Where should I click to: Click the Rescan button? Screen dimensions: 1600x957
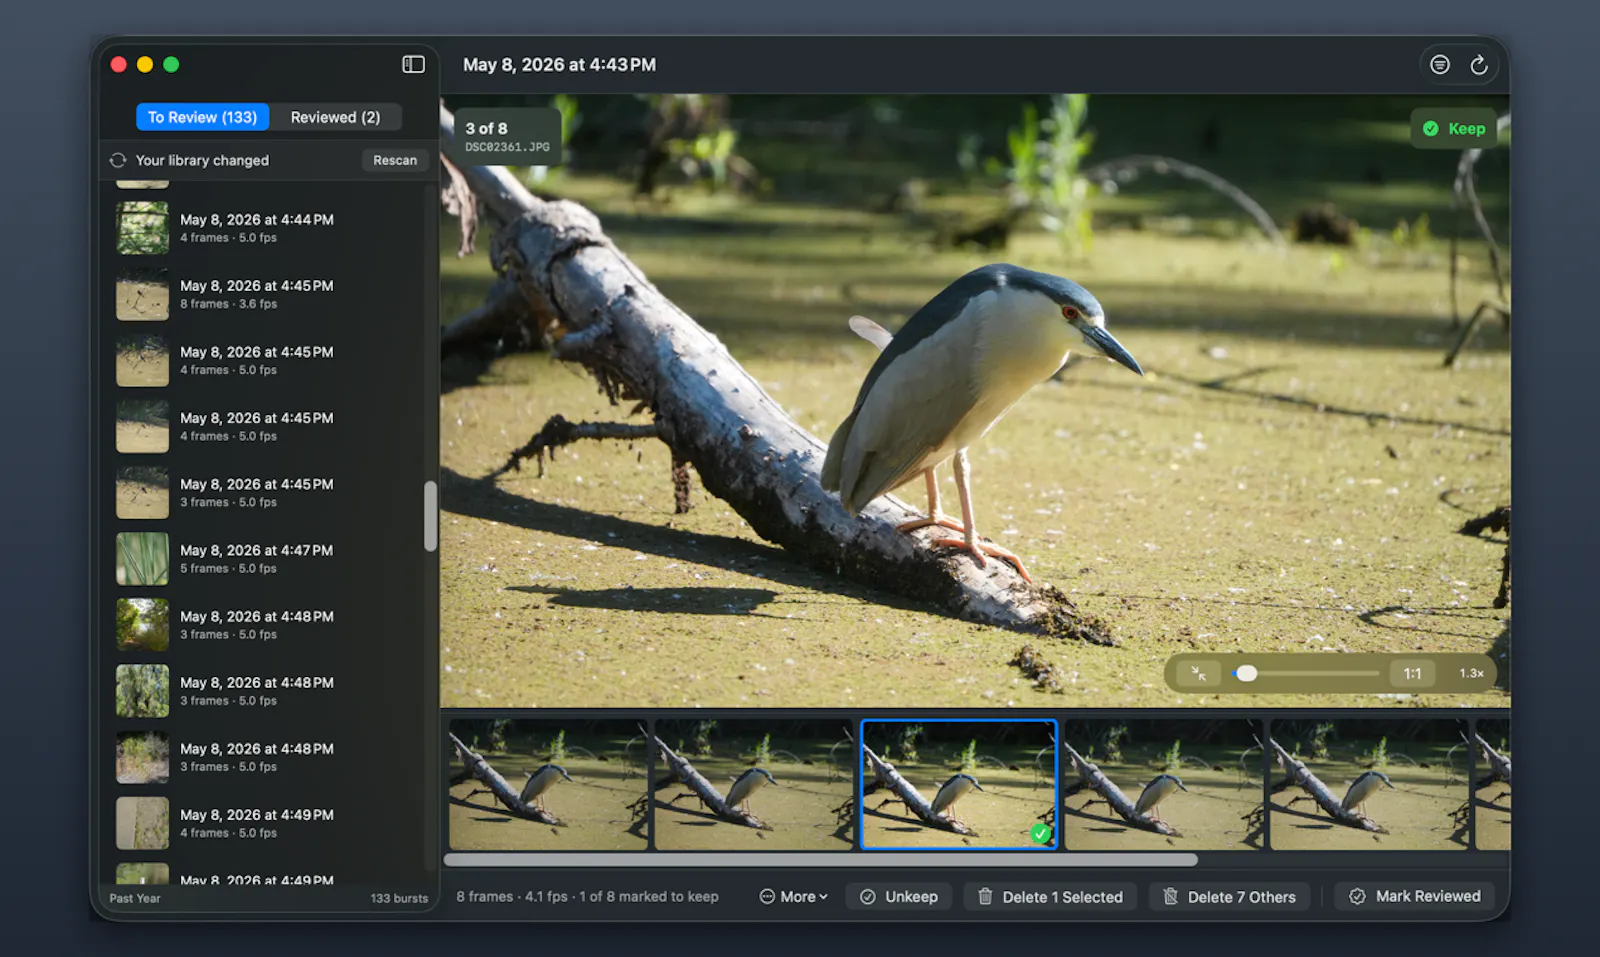(395, 160)
